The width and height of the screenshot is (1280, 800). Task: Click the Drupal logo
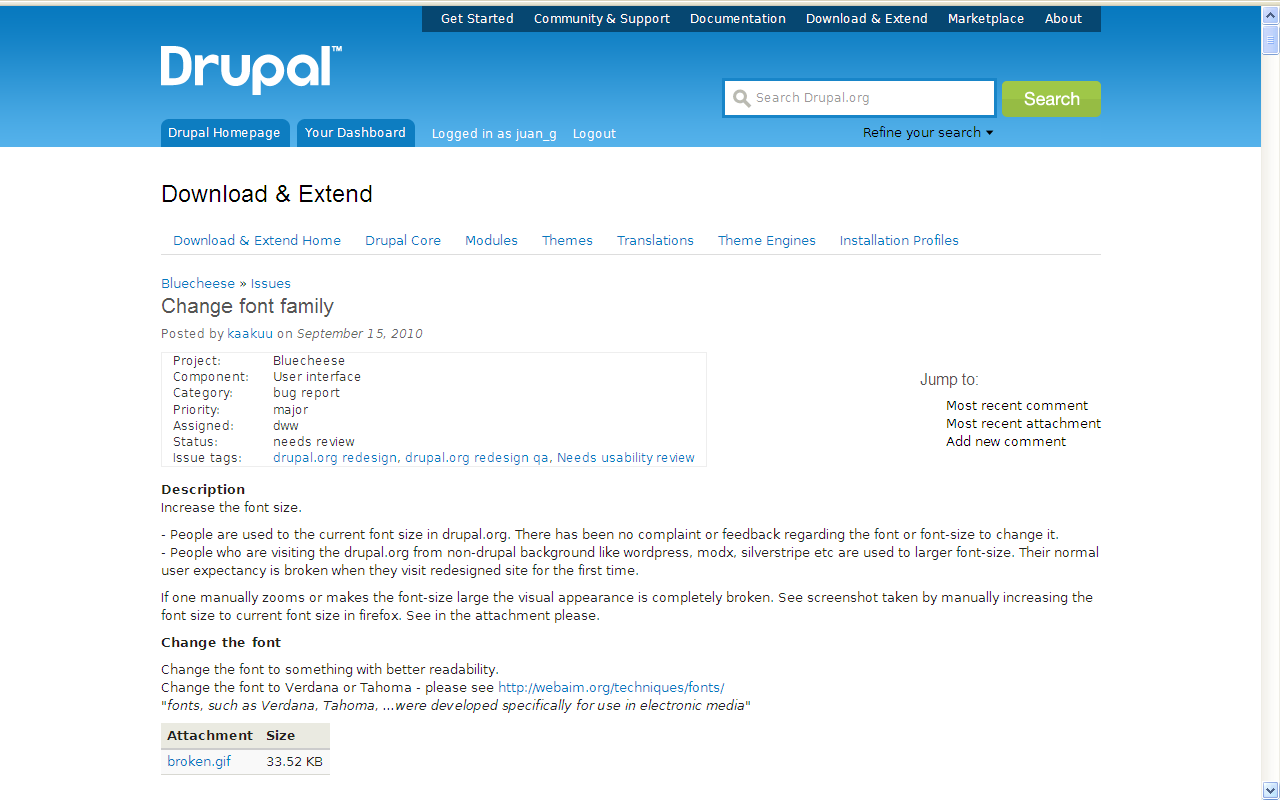coord(251,69)
